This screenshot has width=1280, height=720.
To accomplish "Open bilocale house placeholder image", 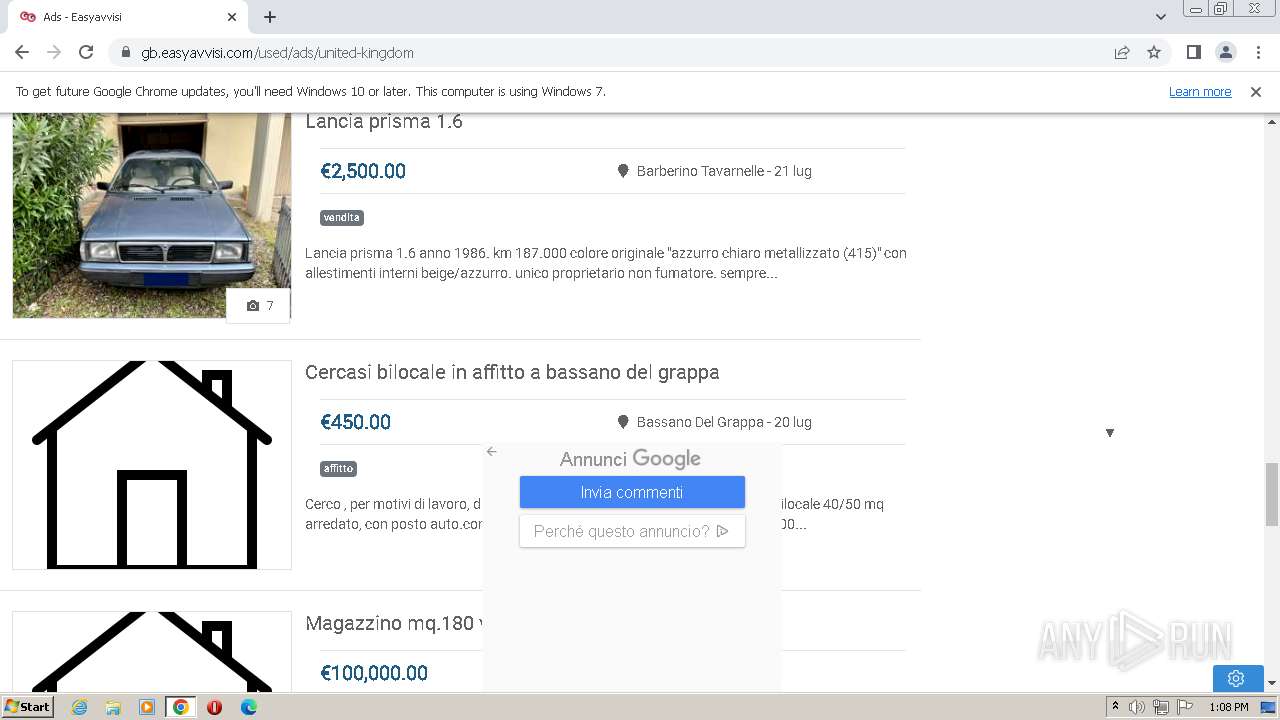I will 152,465.
